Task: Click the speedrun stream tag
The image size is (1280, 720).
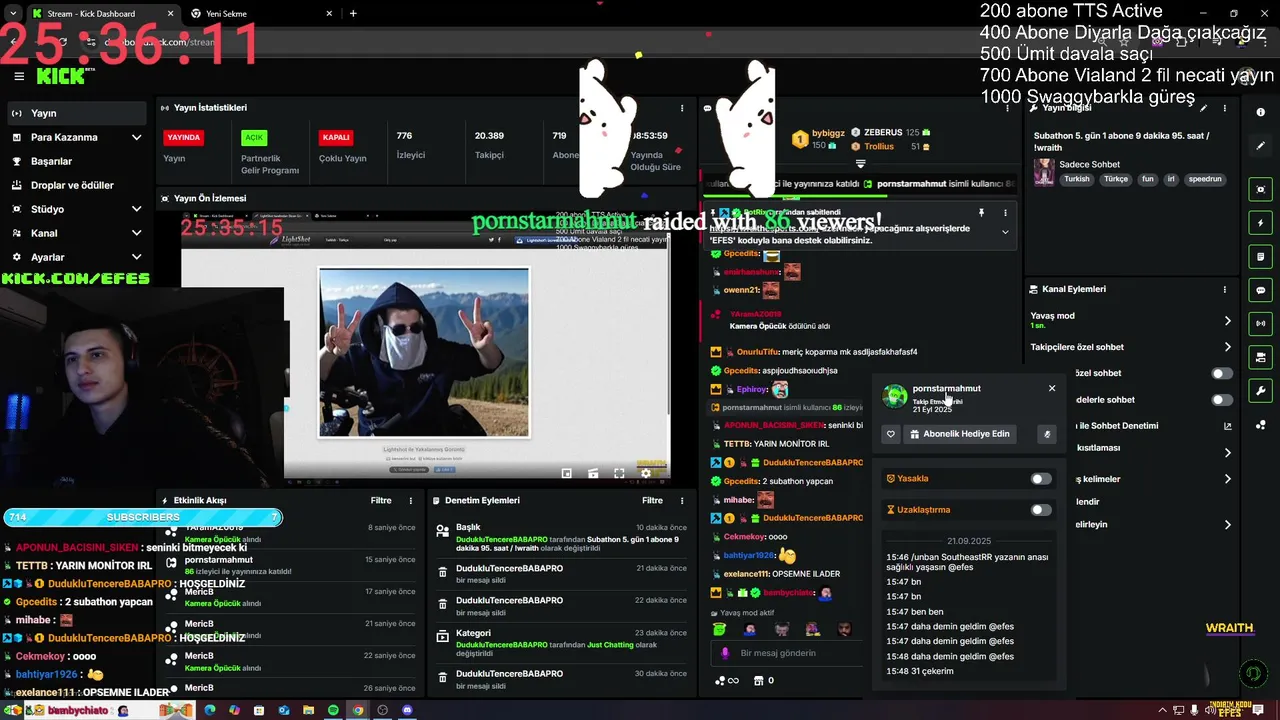Action: pyautogui.click(x=1205, y=179)
